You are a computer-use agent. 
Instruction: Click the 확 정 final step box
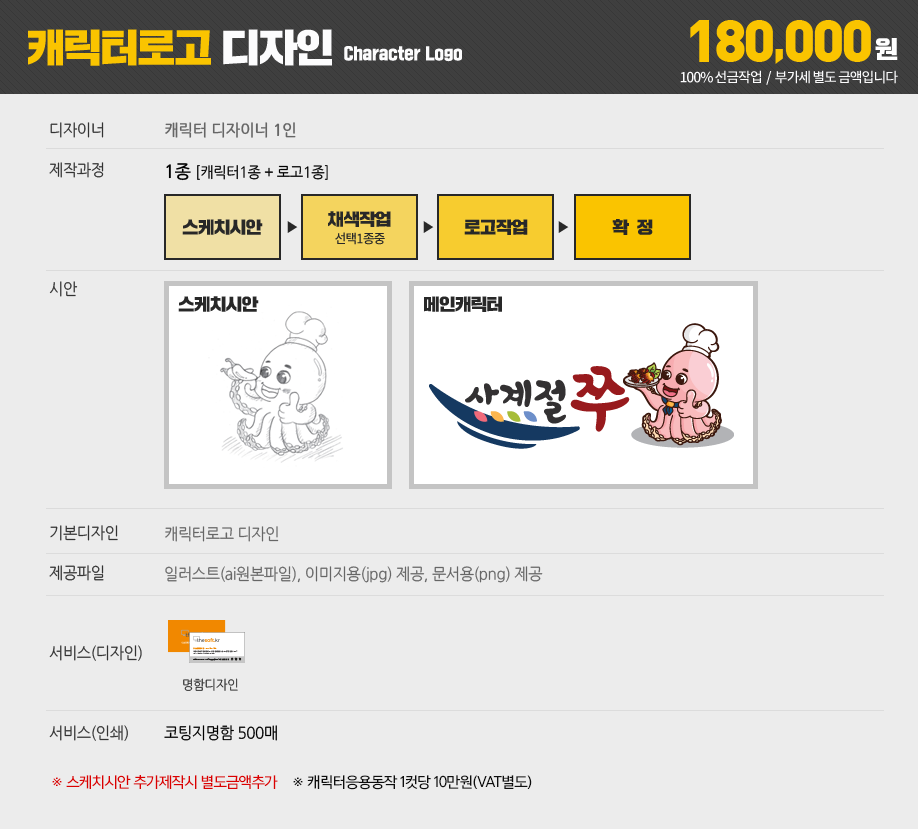632,227
